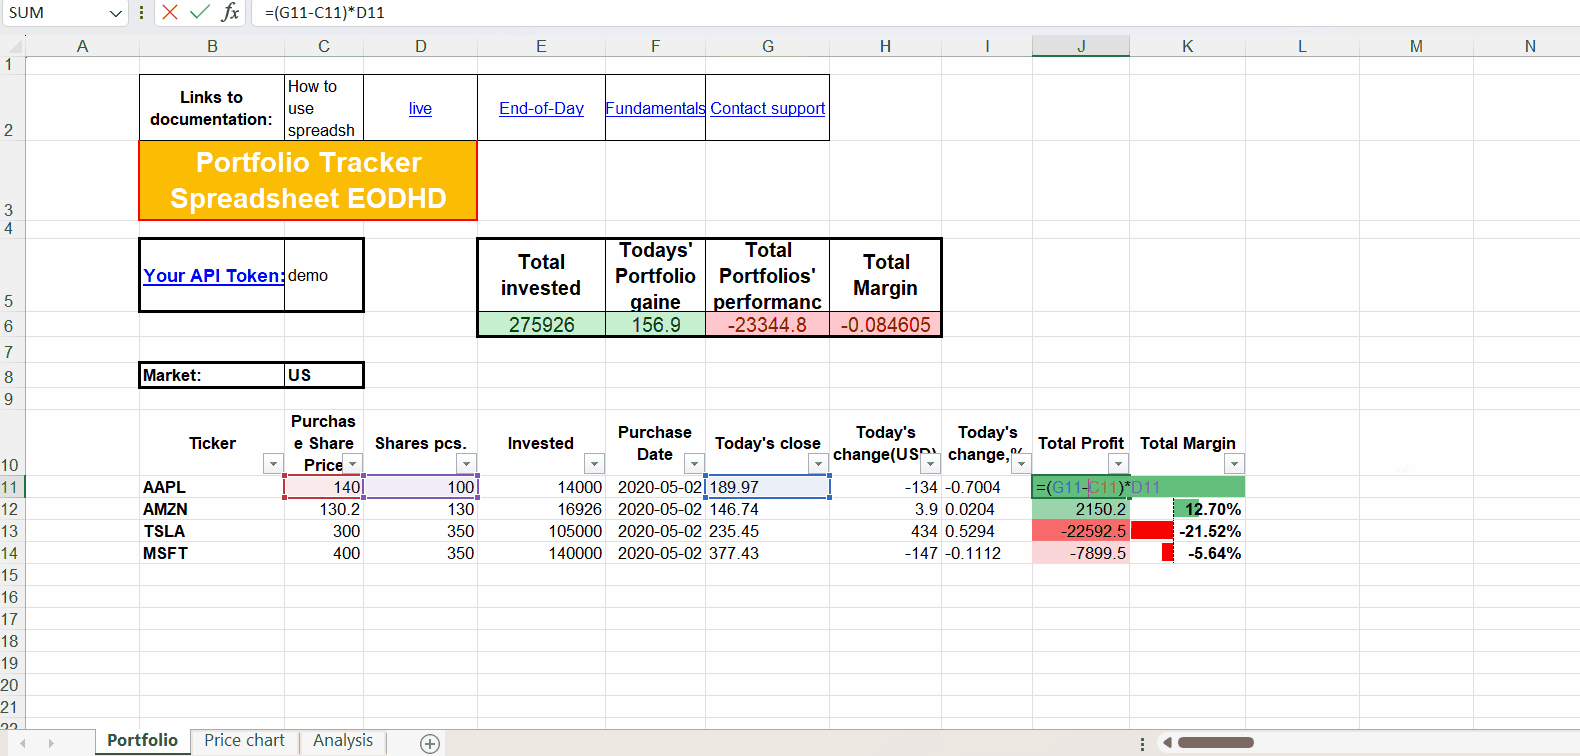Select the MSFT close price 377.43
The image size is (1580, 756).
pyautogui.click(x=767, y=553)
